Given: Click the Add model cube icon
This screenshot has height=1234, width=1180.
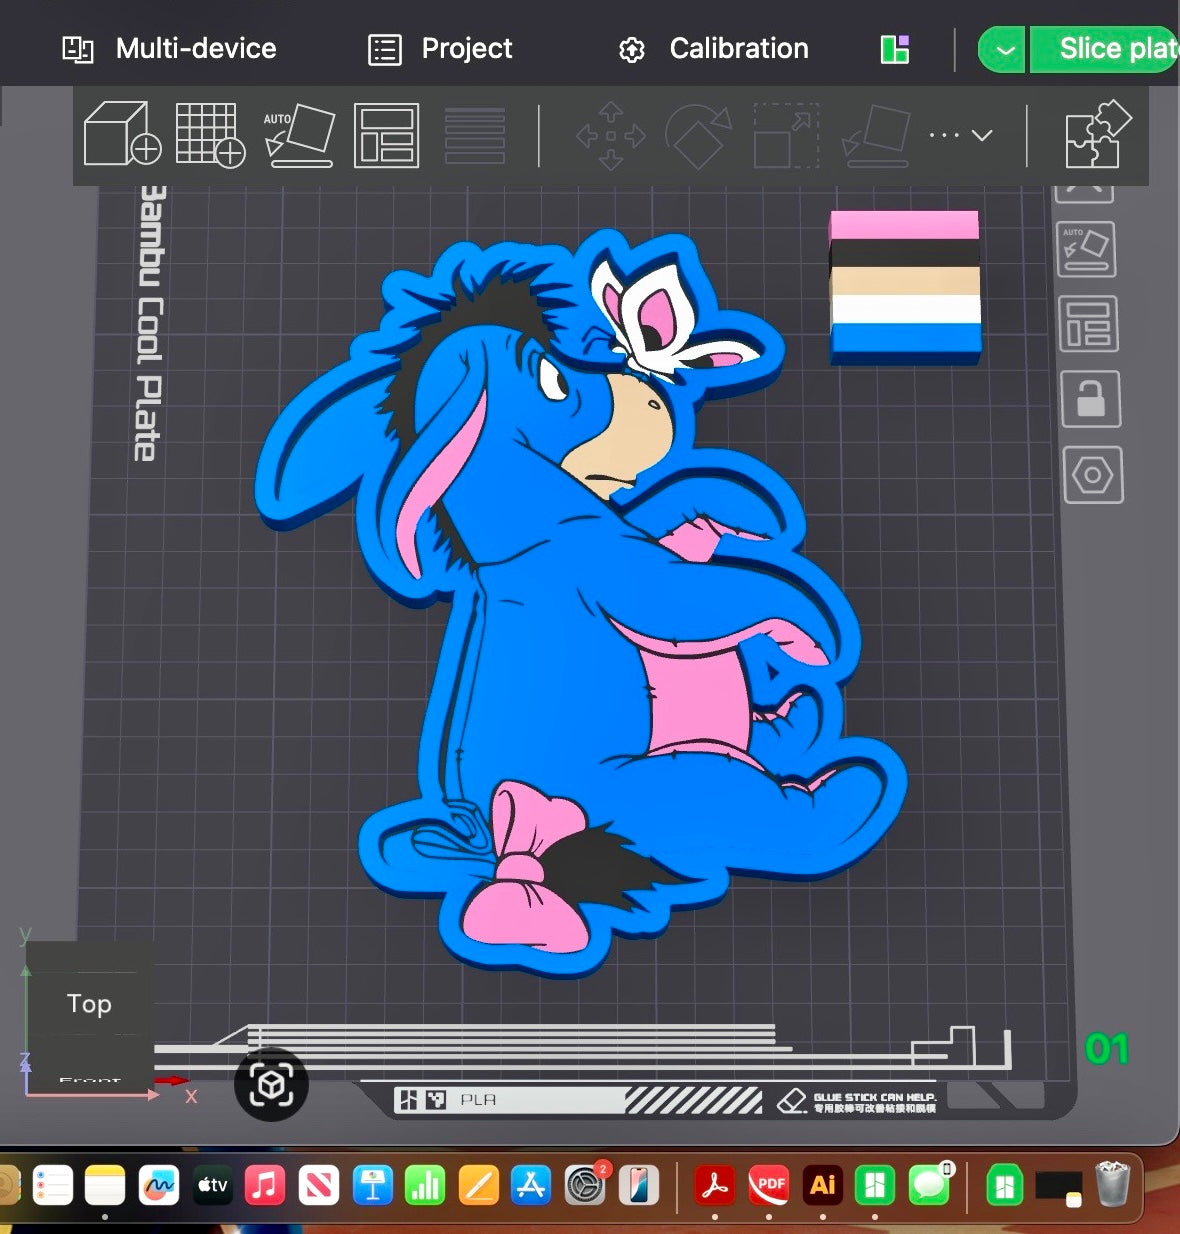Looking at the screenshot, I should click(123, 134).
